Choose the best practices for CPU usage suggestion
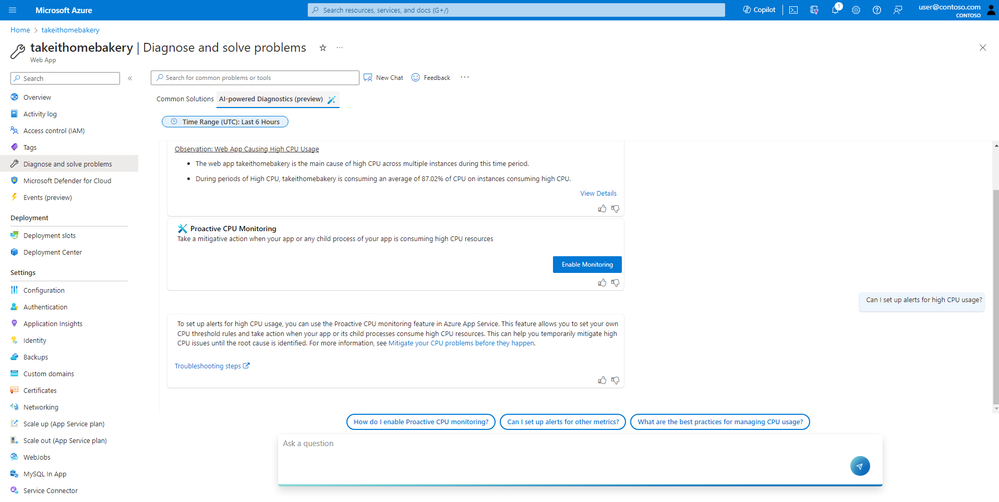 pyautogui.click(x=720, y=422)
